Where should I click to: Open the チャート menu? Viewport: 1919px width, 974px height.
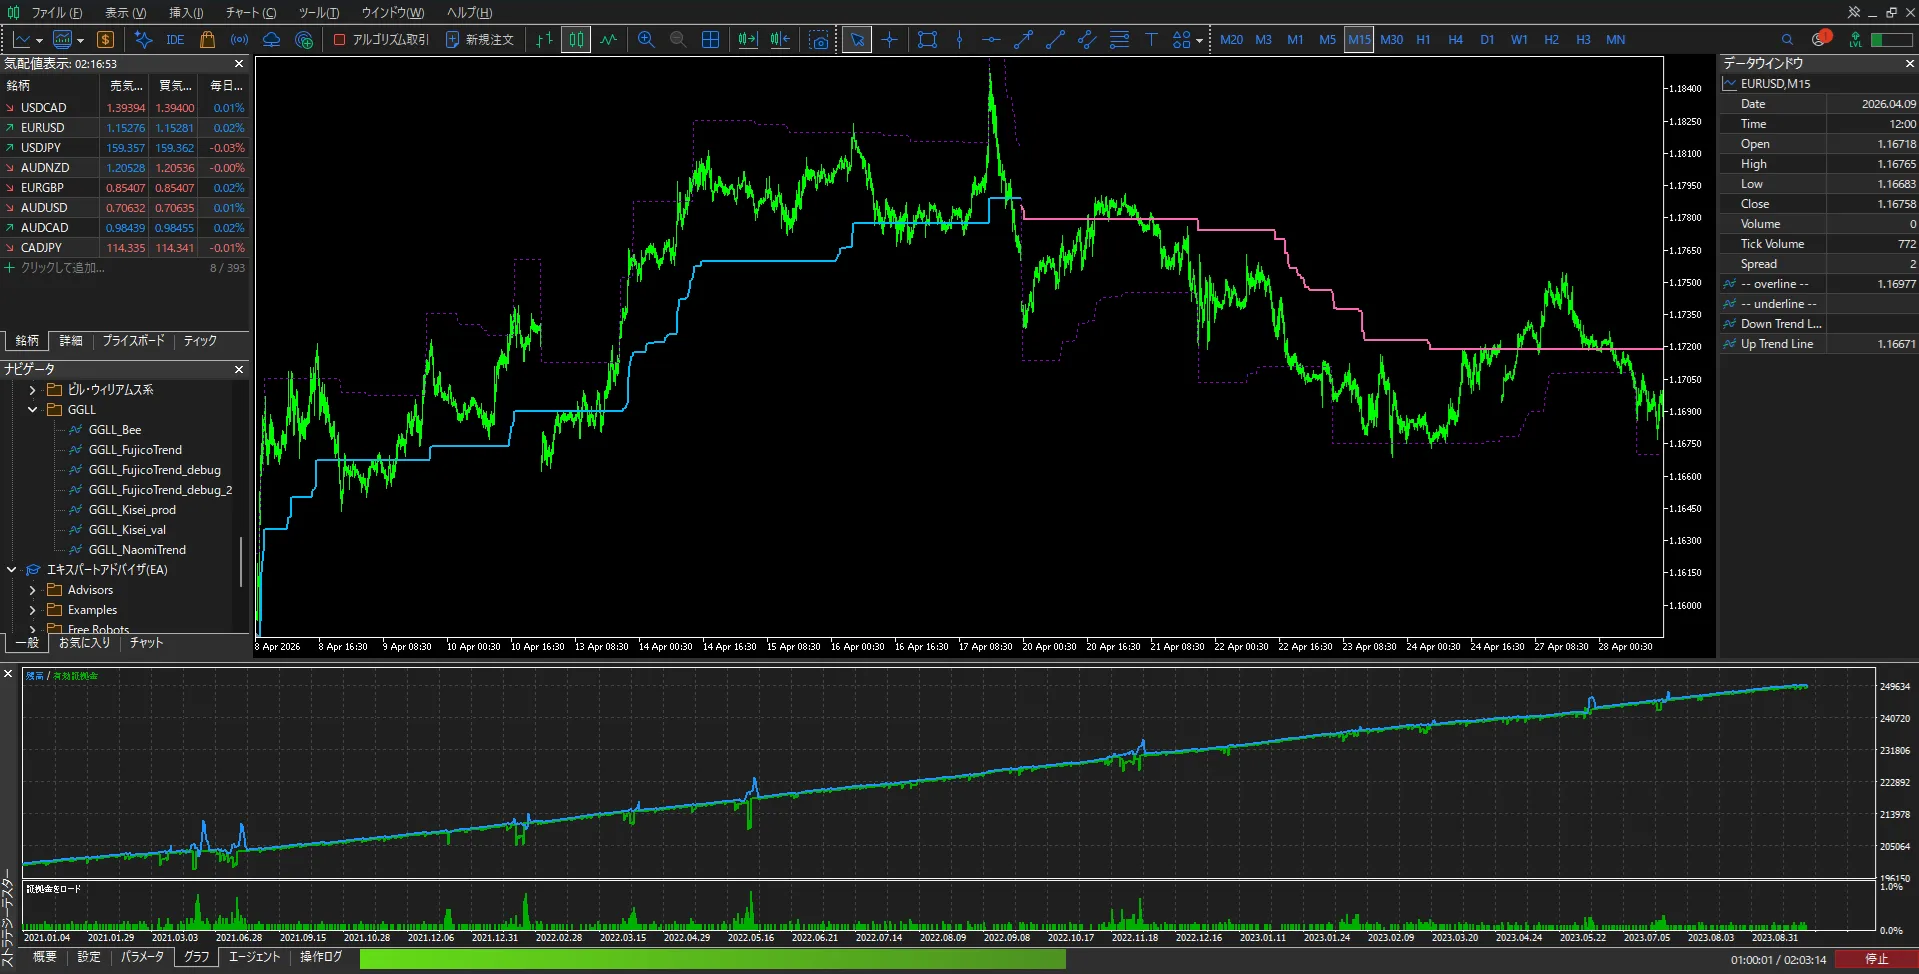point(250,13)
